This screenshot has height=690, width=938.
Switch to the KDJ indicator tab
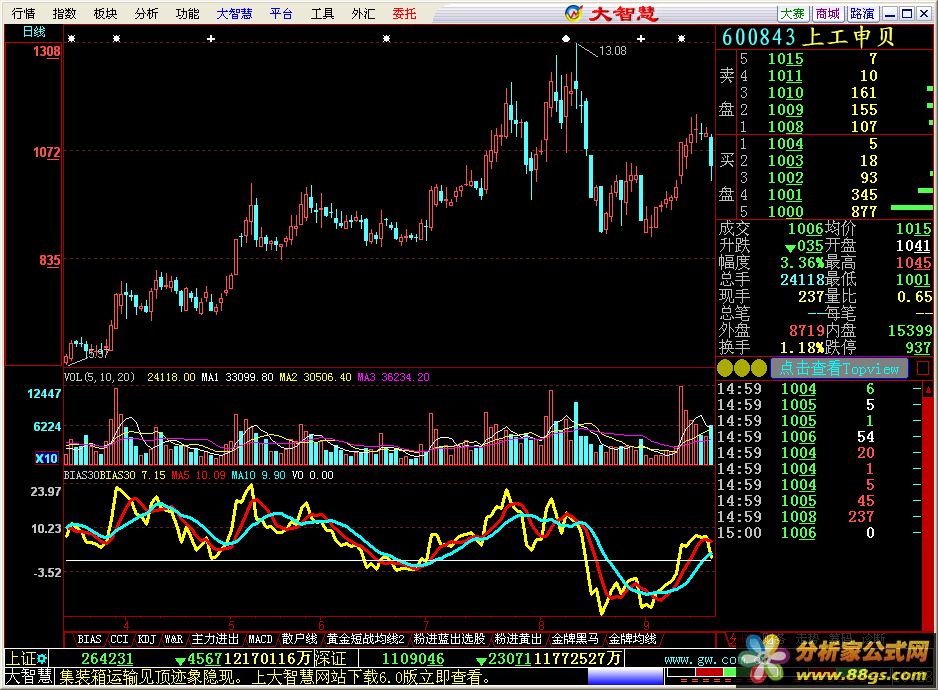pyautogui.click(x=147, y=639)
